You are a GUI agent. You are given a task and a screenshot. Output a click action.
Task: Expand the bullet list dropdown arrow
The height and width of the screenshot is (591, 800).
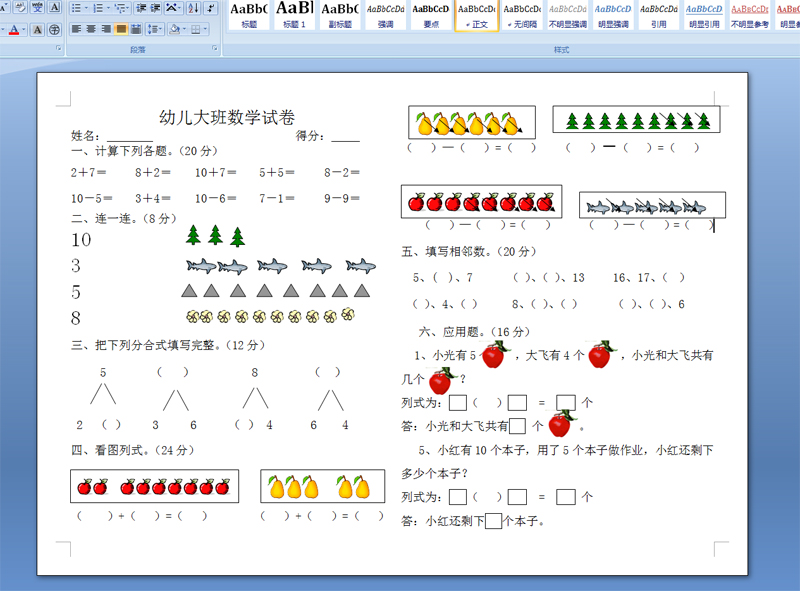(x=86, y=8)
